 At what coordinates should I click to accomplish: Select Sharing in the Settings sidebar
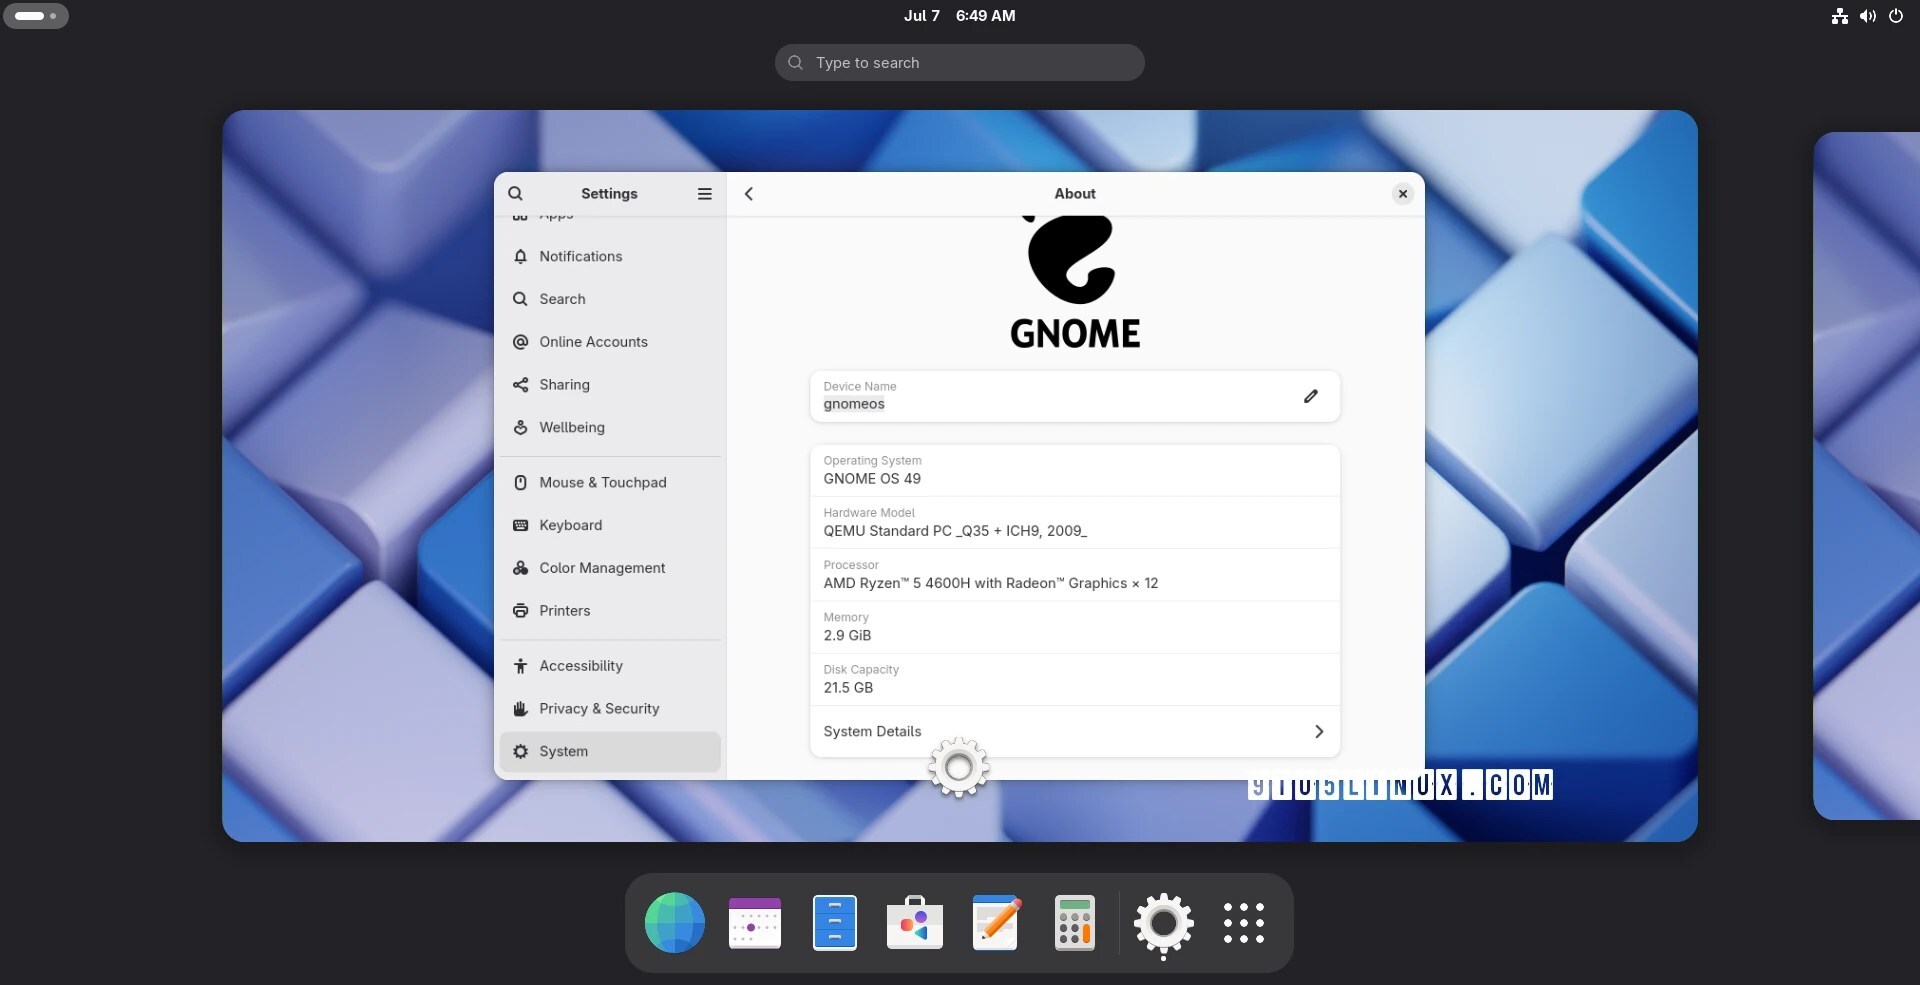pos(610,385)
